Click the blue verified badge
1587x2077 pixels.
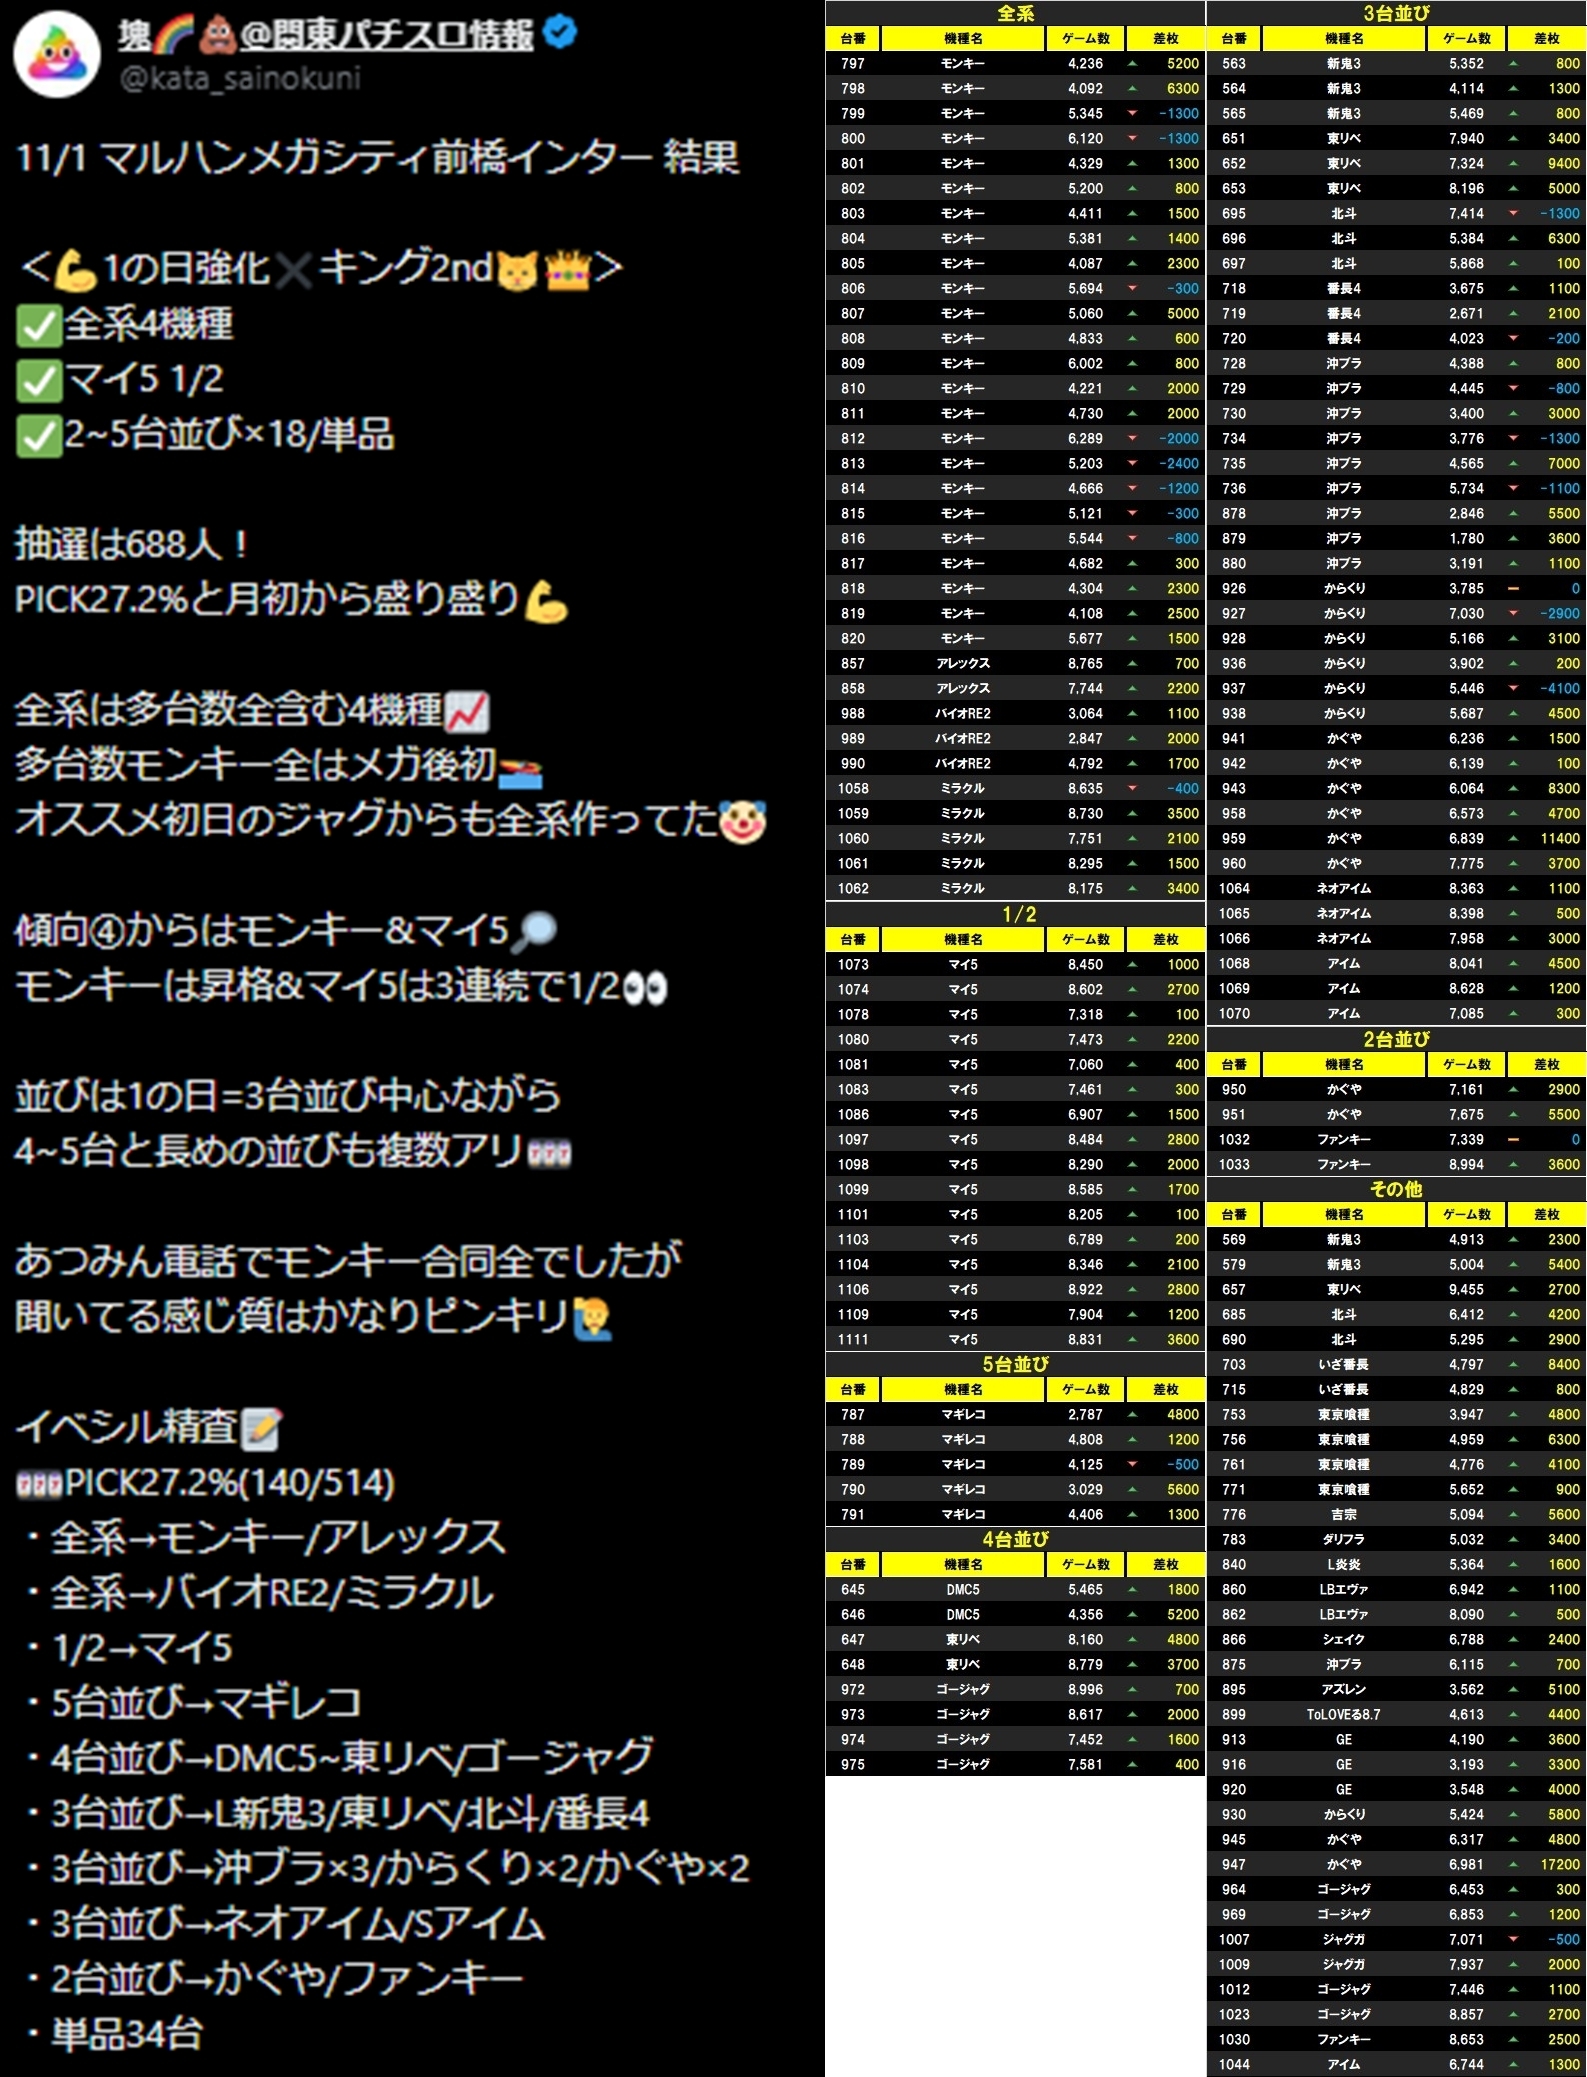click(x=560, y=33)
